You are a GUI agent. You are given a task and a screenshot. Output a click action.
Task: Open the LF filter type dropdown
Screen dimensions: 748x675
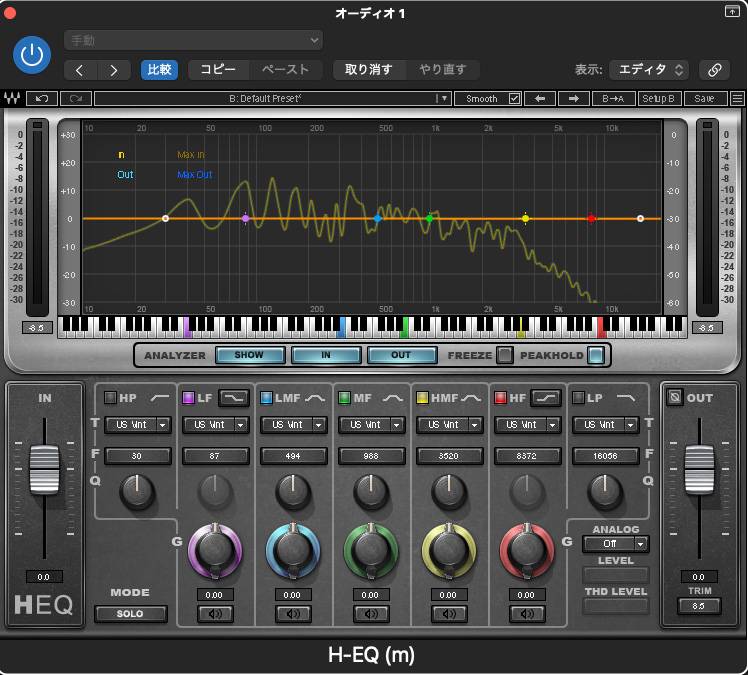216,425
